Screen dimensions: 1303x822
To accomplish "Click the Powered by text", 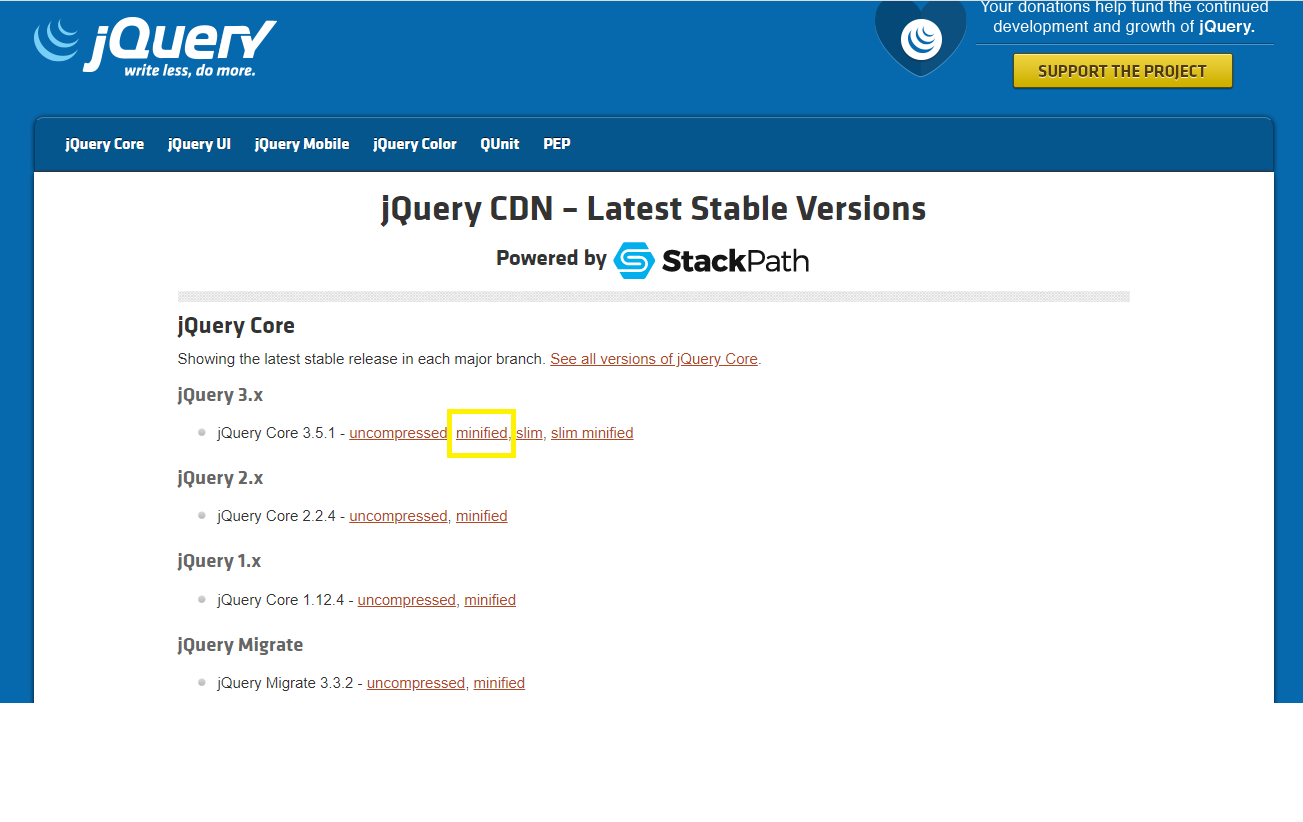I will [551, 258].
